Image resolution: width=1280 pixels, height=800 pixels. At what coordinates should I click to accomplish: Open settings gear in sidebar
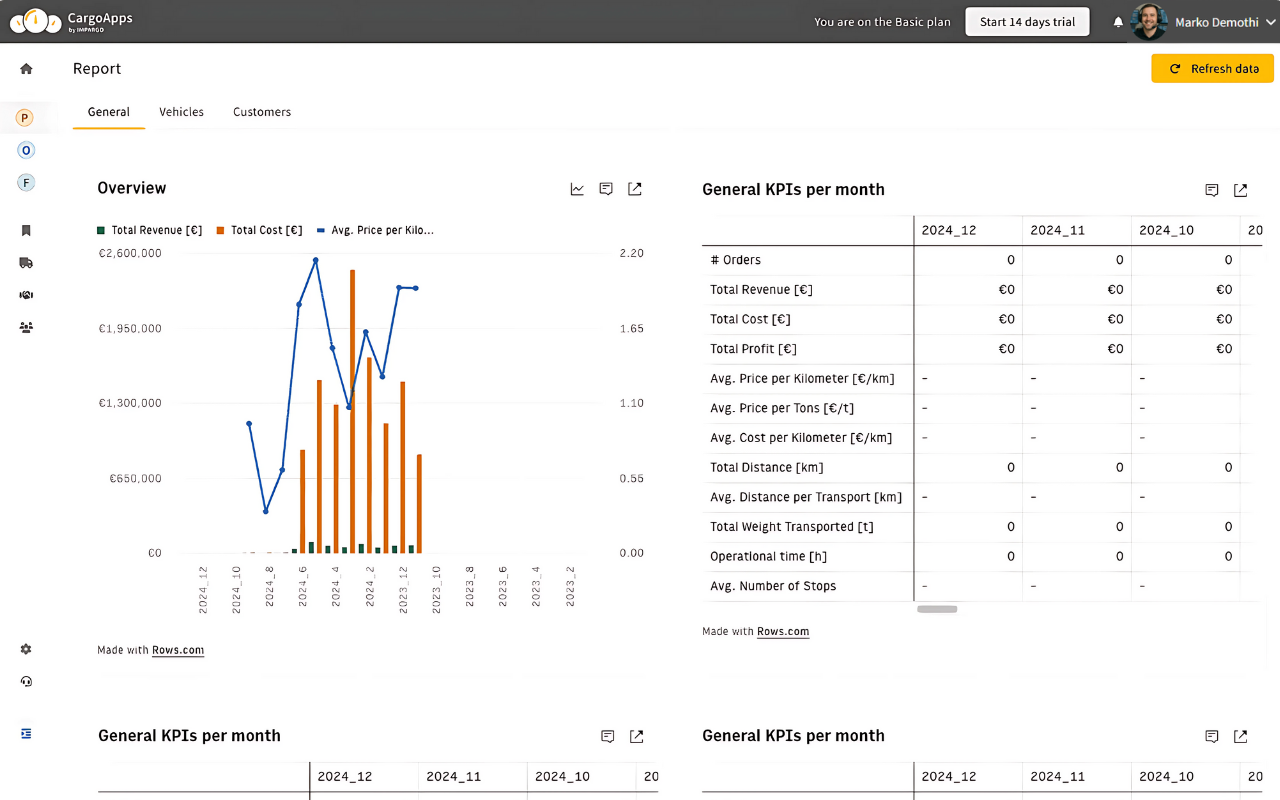pos(26,649)
